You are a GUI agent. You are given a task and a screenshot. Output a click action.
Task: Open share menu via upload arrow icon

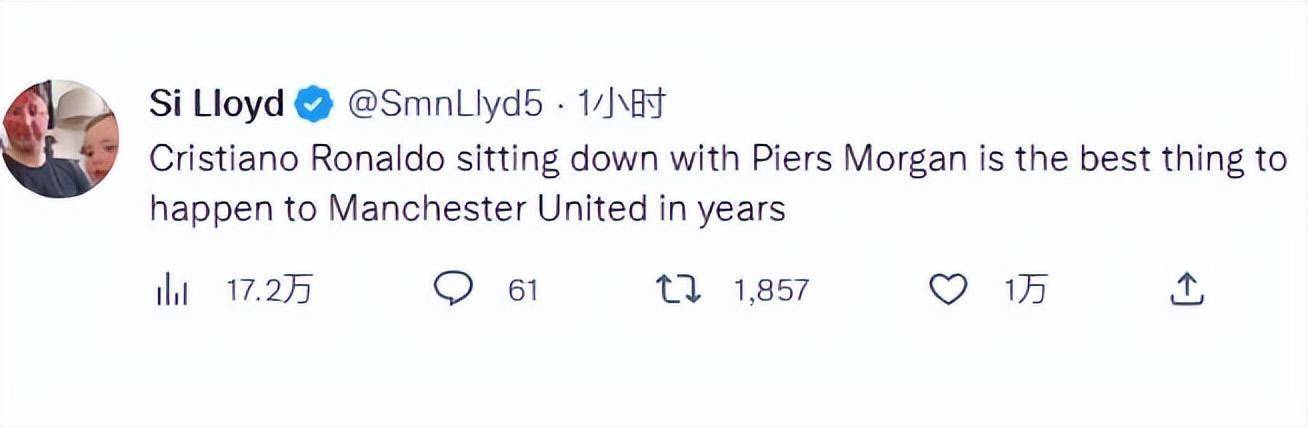click(x=1185, y=290)
